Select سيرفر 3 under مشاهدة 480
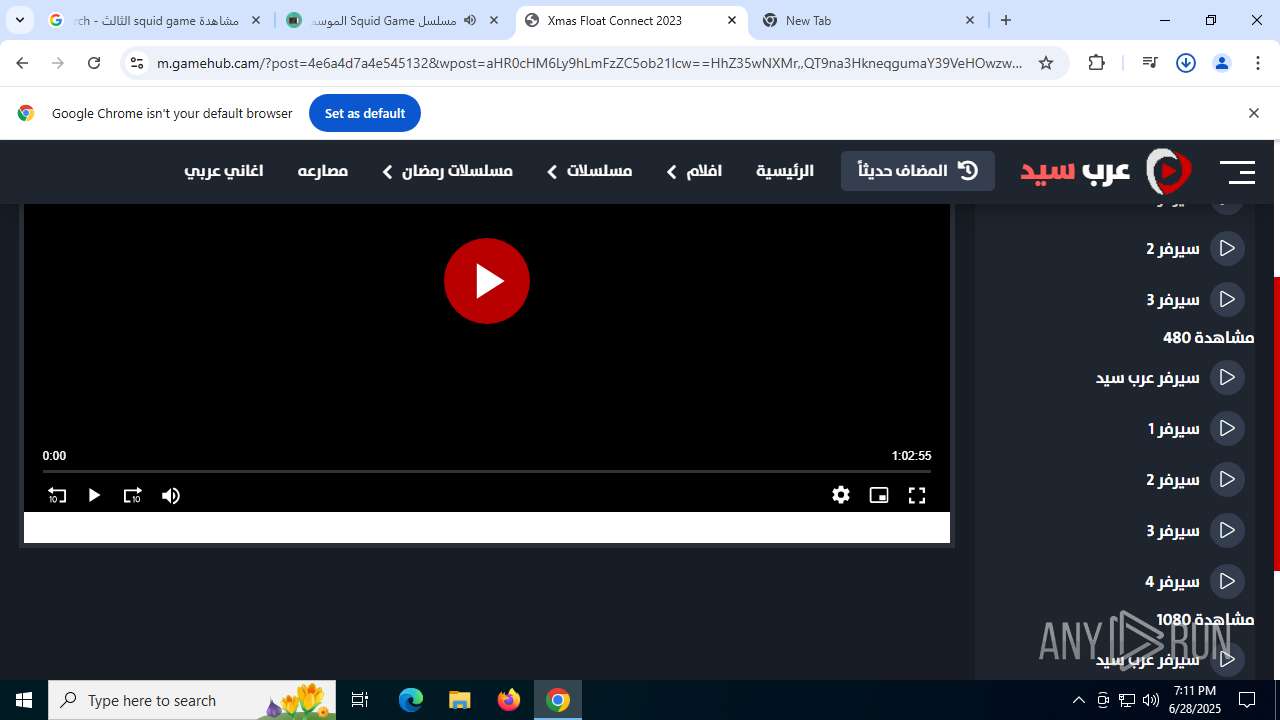 (1194, 530)
